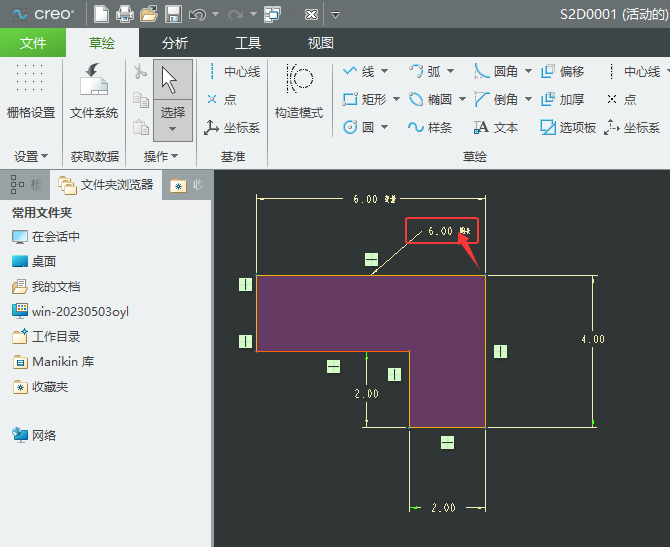The width and height of the screenshot is (670, 547).
Task: Switch to the 视图 ribbon tab
Action: [320, 43]
